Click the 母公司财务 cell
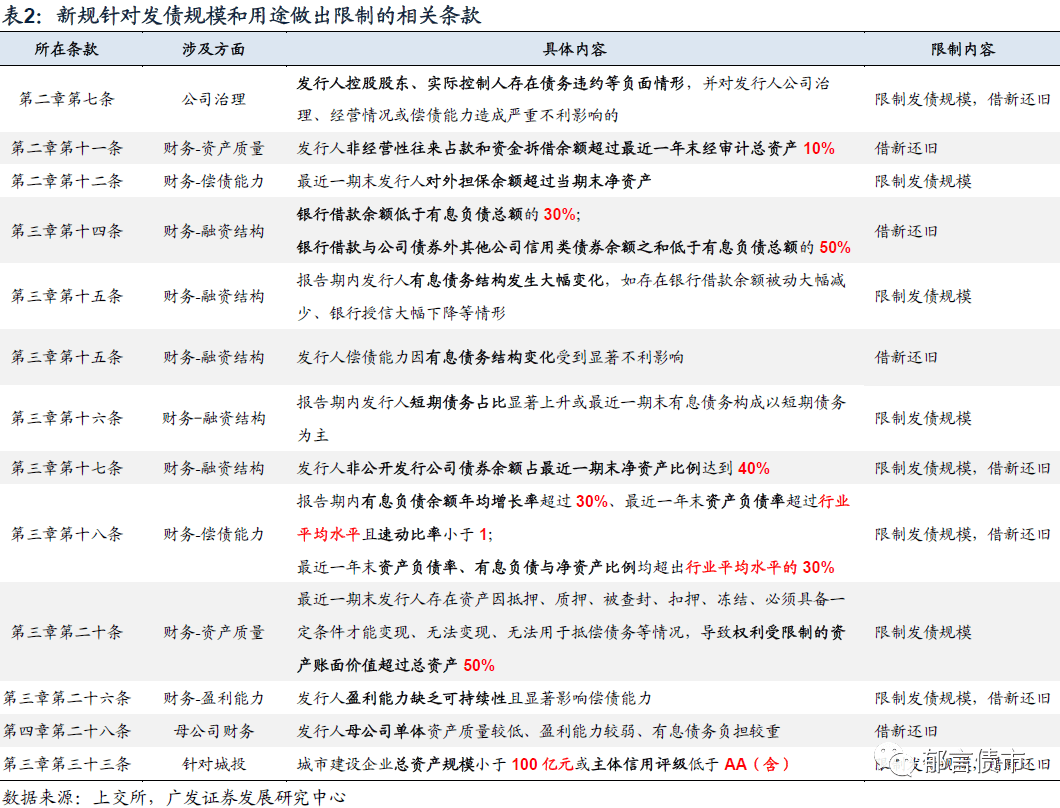 click(x=213, y=731)
